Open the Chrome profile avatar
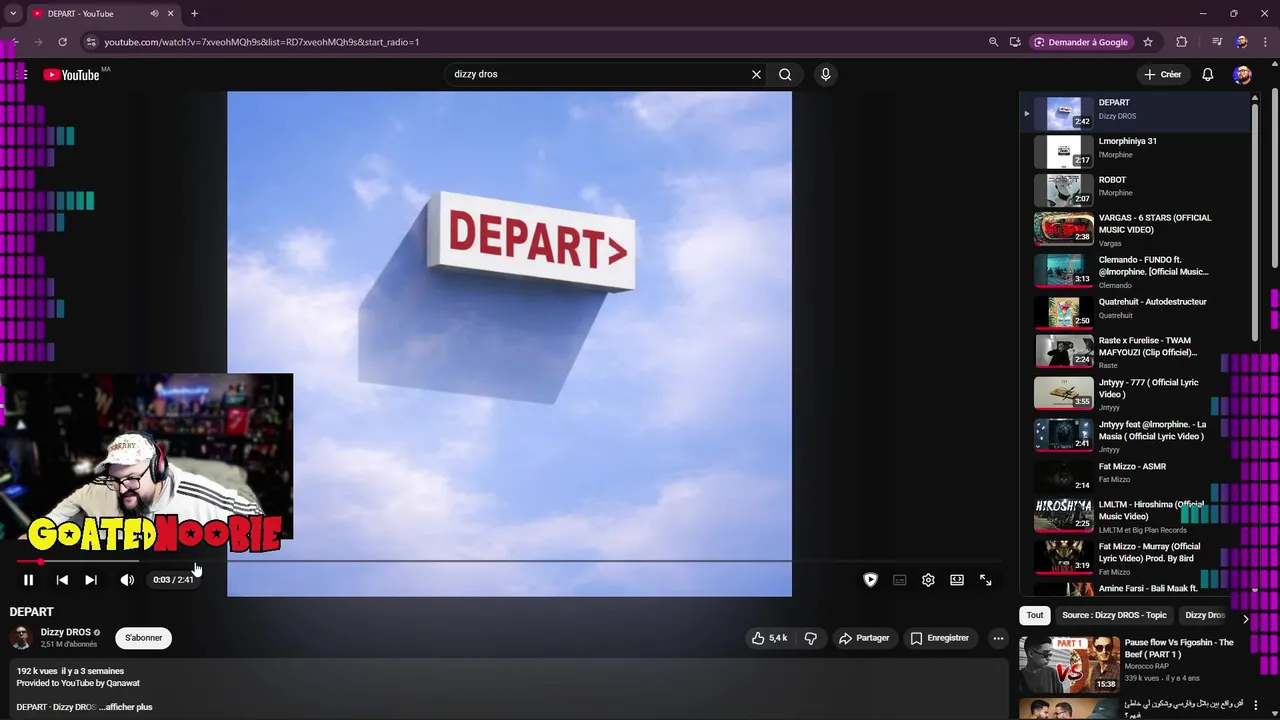This screenshot has width=1280, height=720. [x=1242, y=42]
